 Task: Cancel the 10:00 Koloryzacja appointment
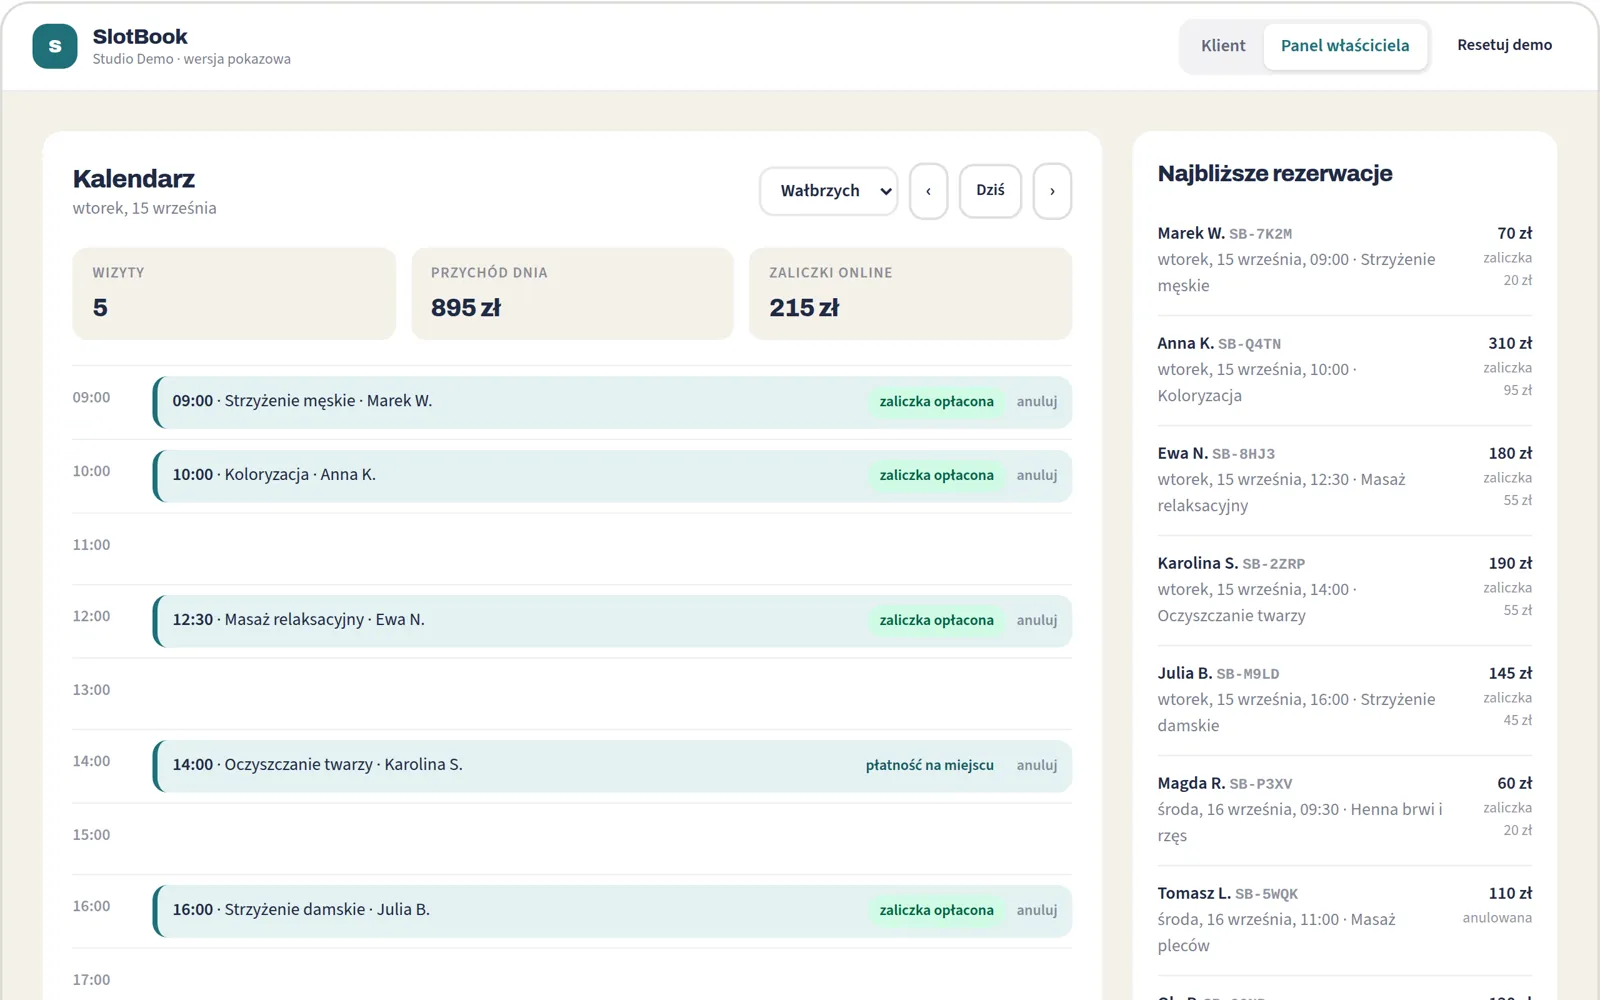[1037, 476]
